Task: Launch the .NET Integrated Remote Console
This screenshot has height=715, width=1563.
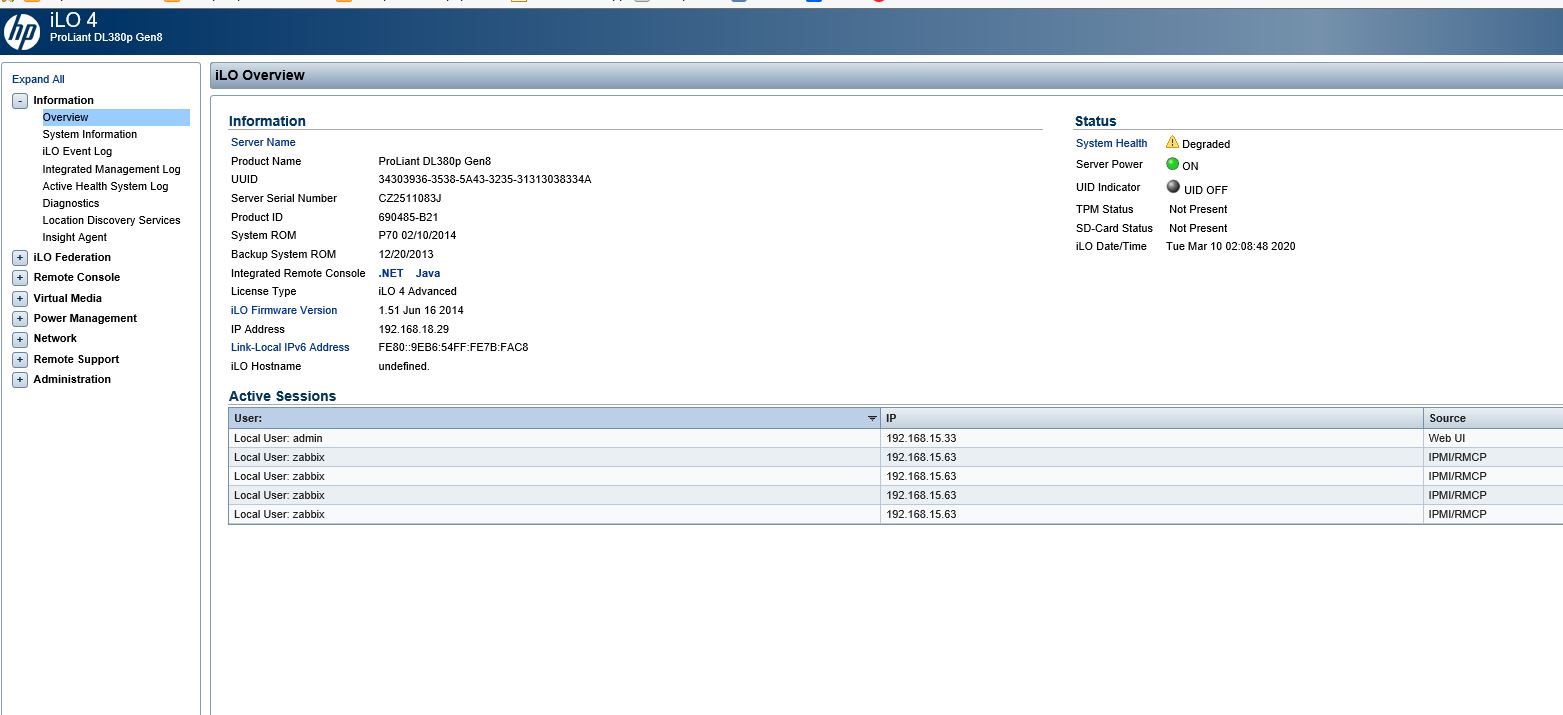Action: 390,273
